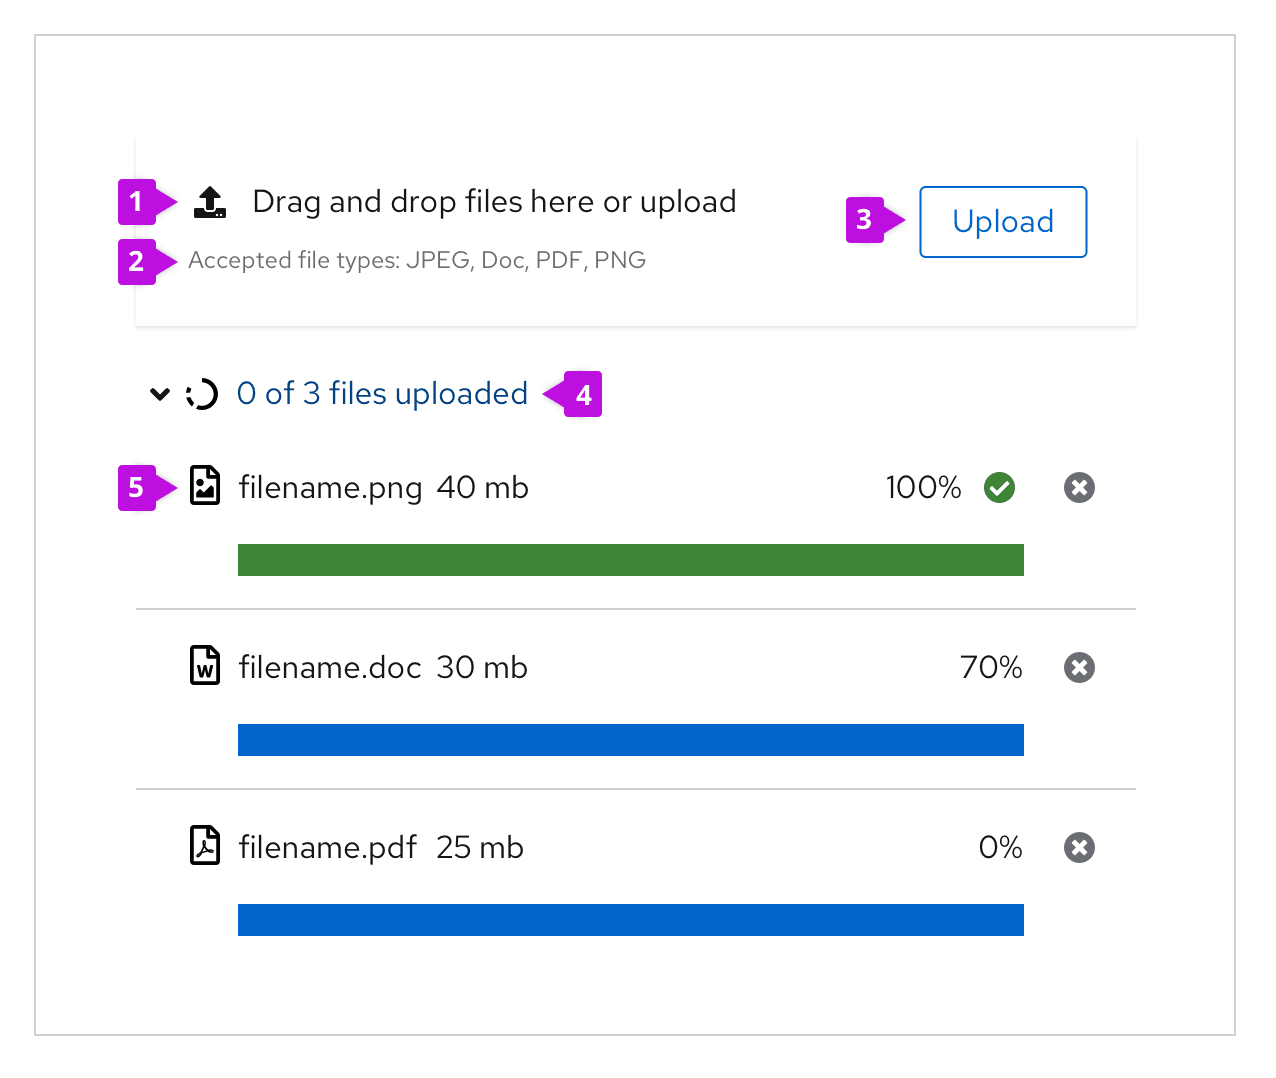Screen dimensions: 1276x1078
Task: Click 'Drag and drop files here' text
Action: coord(494,202)
